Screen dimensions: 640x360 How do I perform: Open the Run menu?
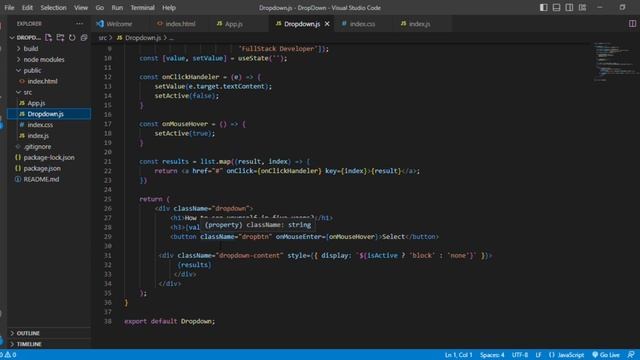click(117, 8)
